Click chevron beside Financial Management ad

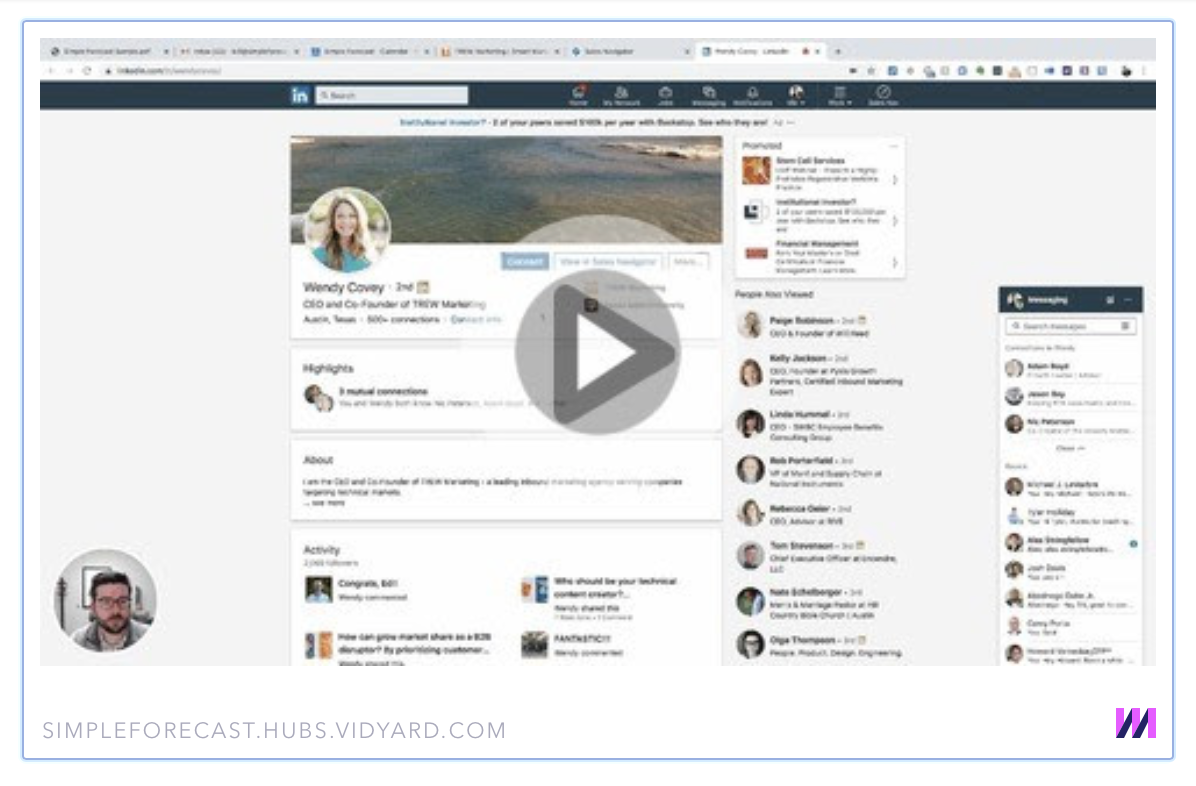click(x=895, y=263)
